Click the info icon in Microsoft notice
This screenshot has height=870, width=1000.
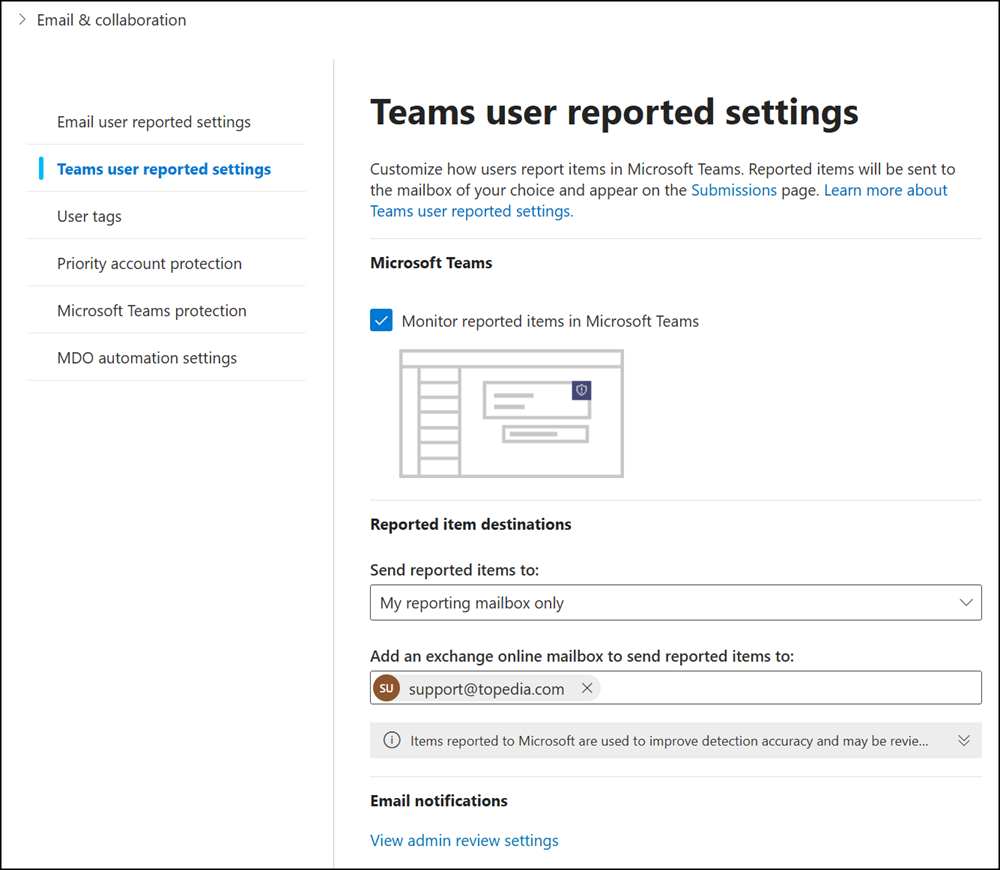(392, 740)
